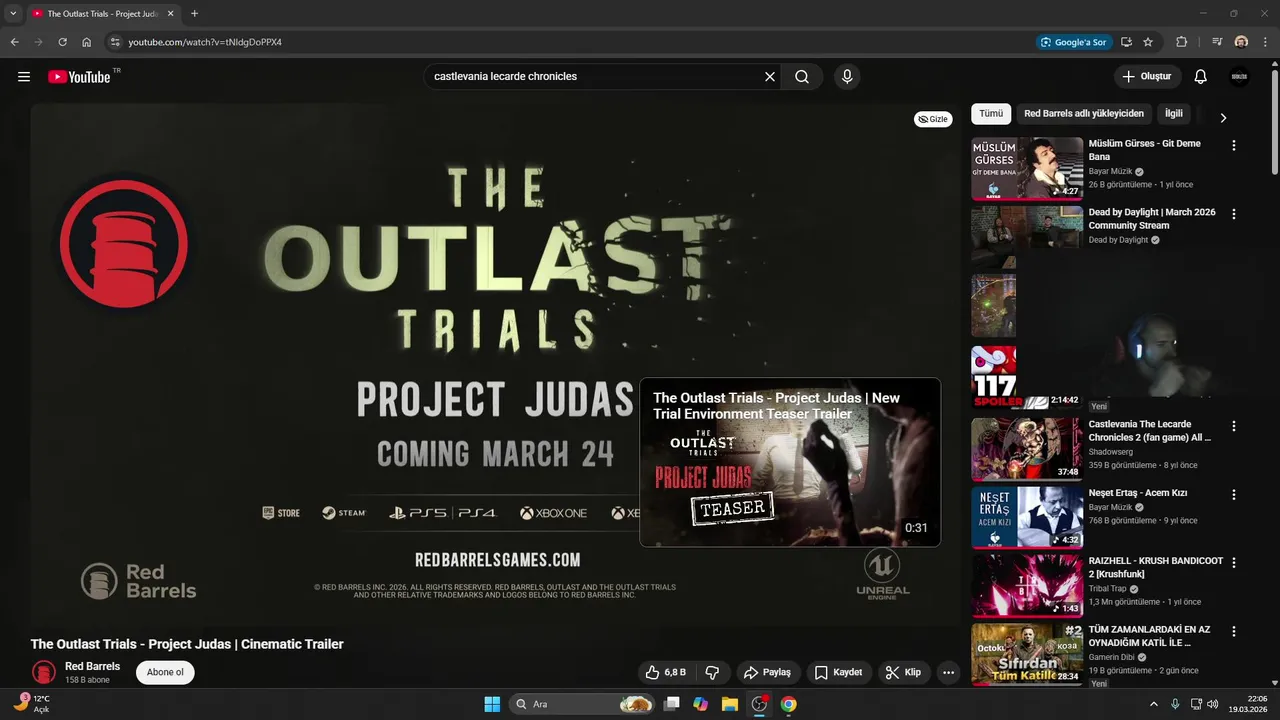Image resolution: width=1280 pixels, height=720 pixels.
Task: Open options for the Müslüm Gürses video
Action: click(1233, 145)
